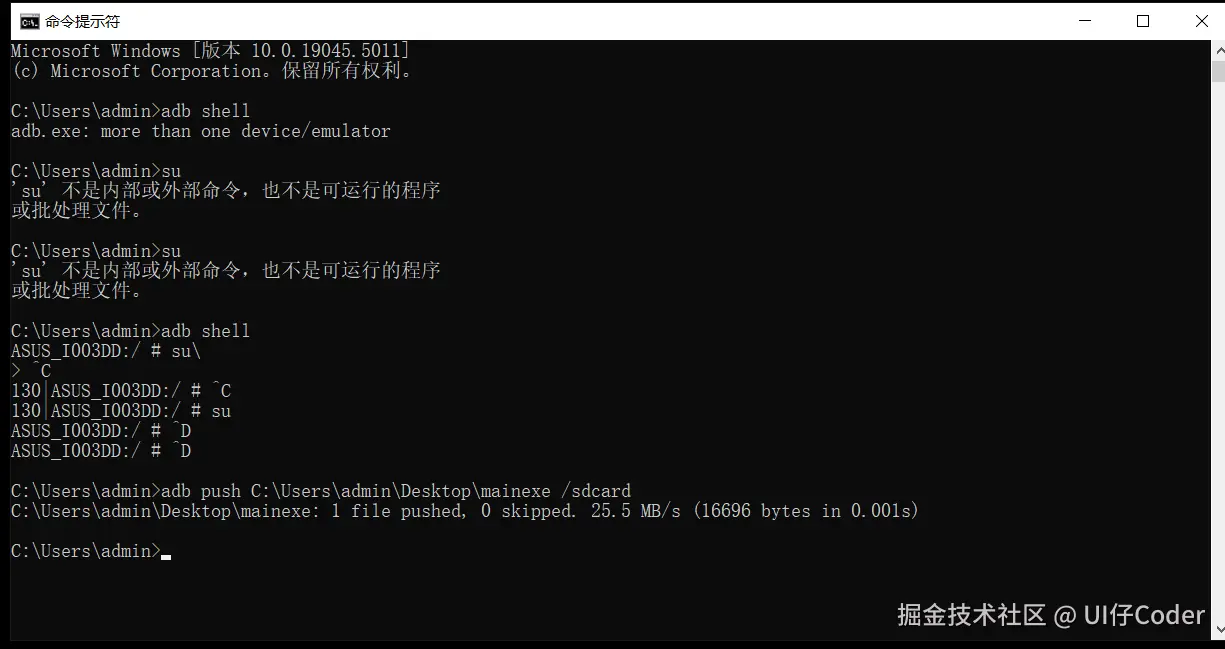Click the 'adb push' command line
The height and width of the screenshot is (649, 1225).
(320, 491)
